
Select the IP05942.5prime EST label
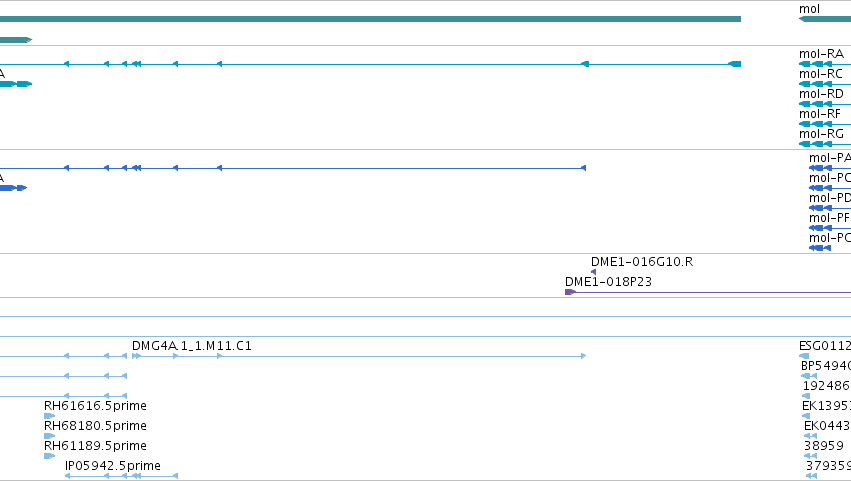coord(112,466)
